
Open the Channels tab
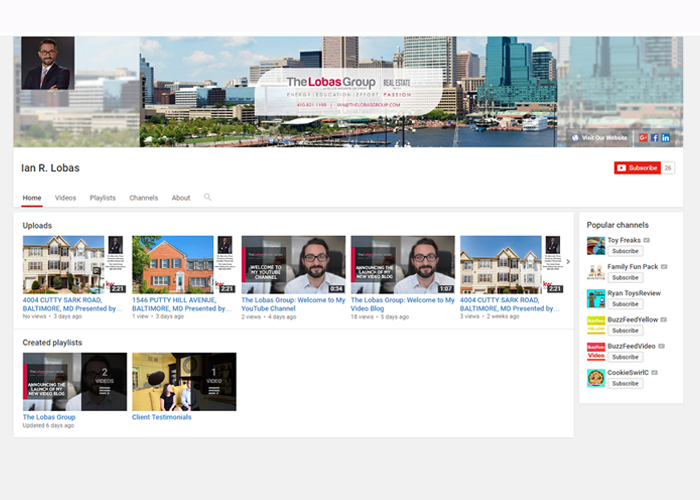pos(143,198)
